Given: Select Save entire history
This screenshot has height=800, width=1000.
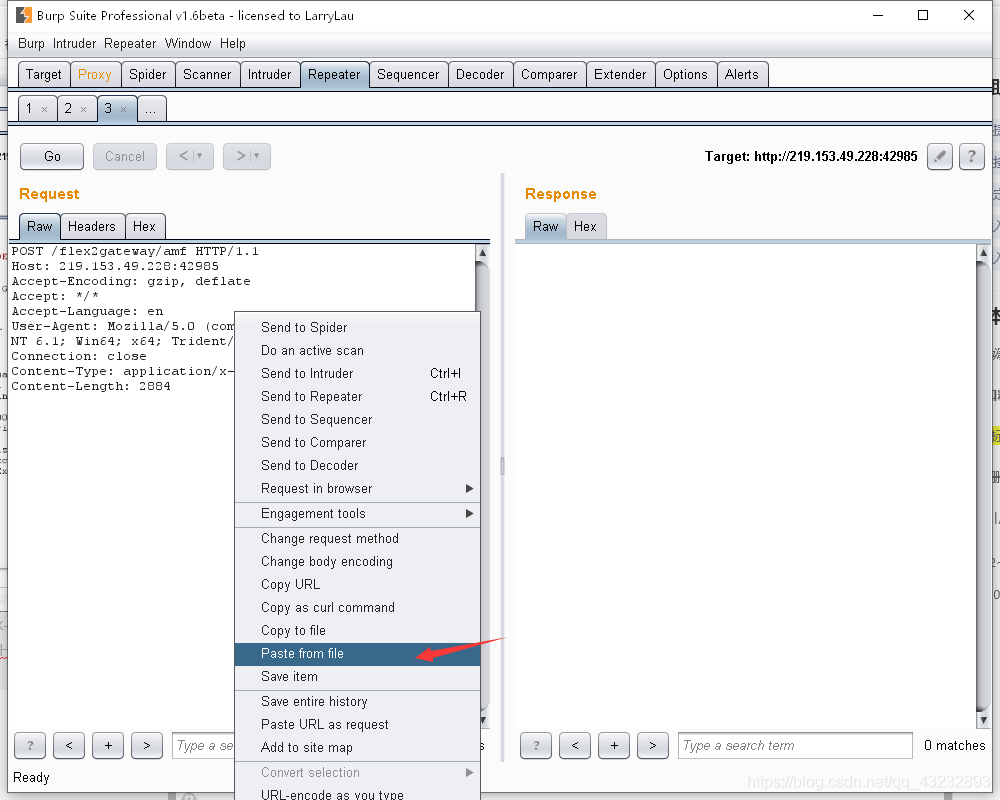Looking at the screenshot, I should [357, 702].
